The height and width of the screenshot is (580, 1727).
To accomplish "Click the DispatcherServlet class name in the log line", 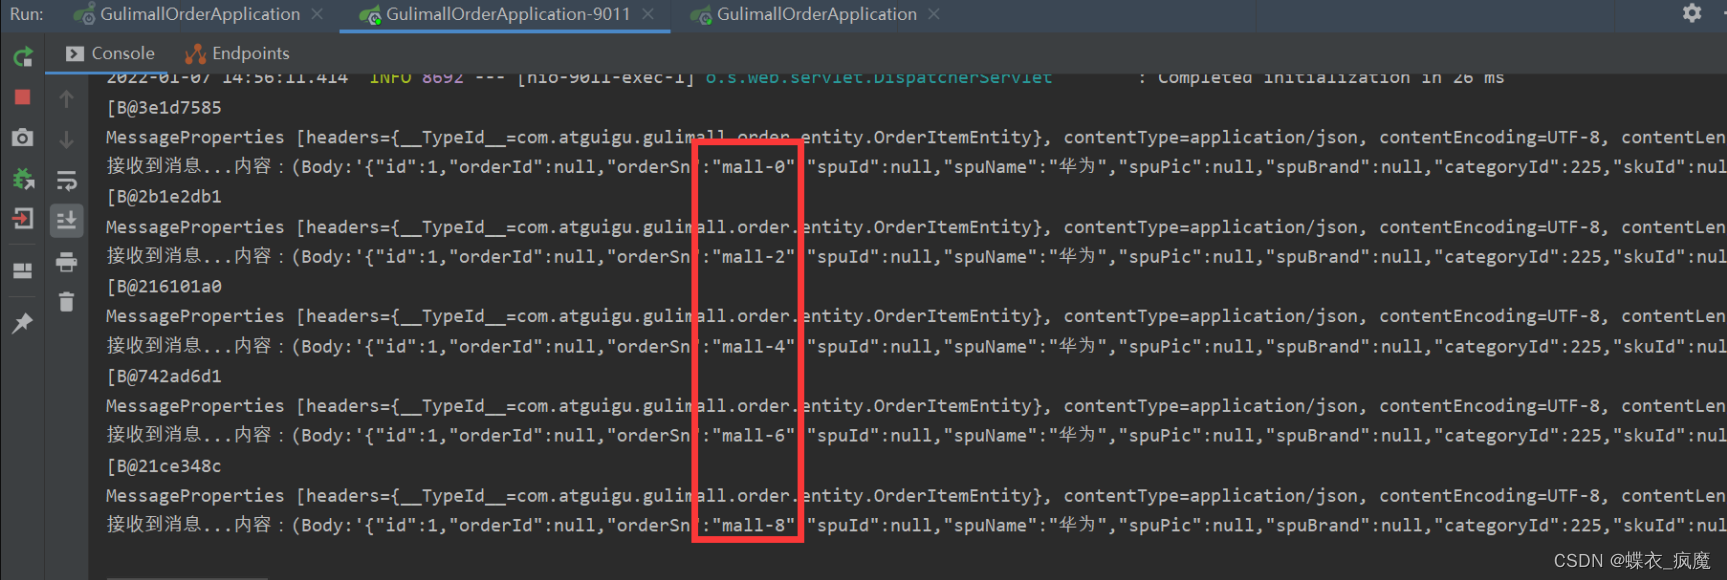I will [x=879, y=78].
